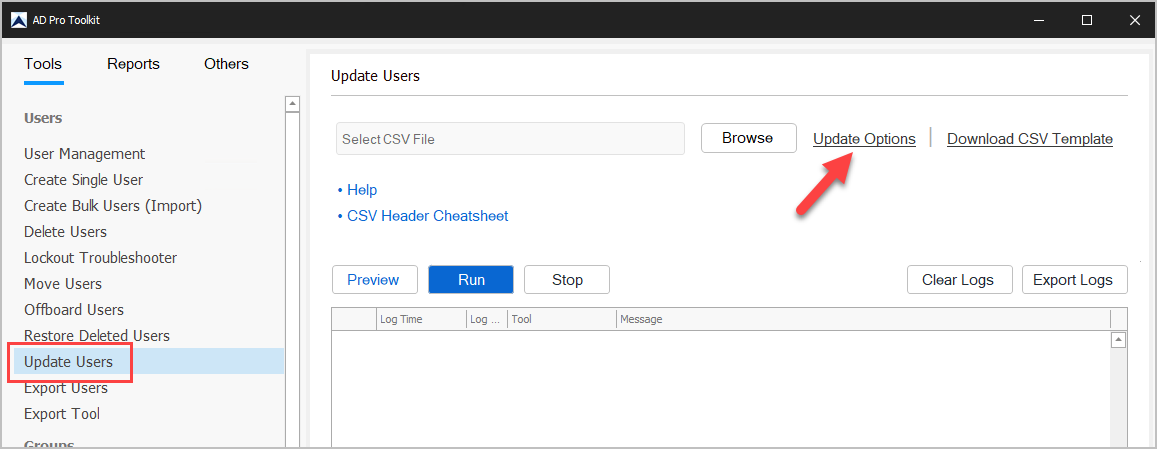This screenshot has width=1157, height=449.
Task: Go to Lockout Troubleshooter
Action: (101, 258)
